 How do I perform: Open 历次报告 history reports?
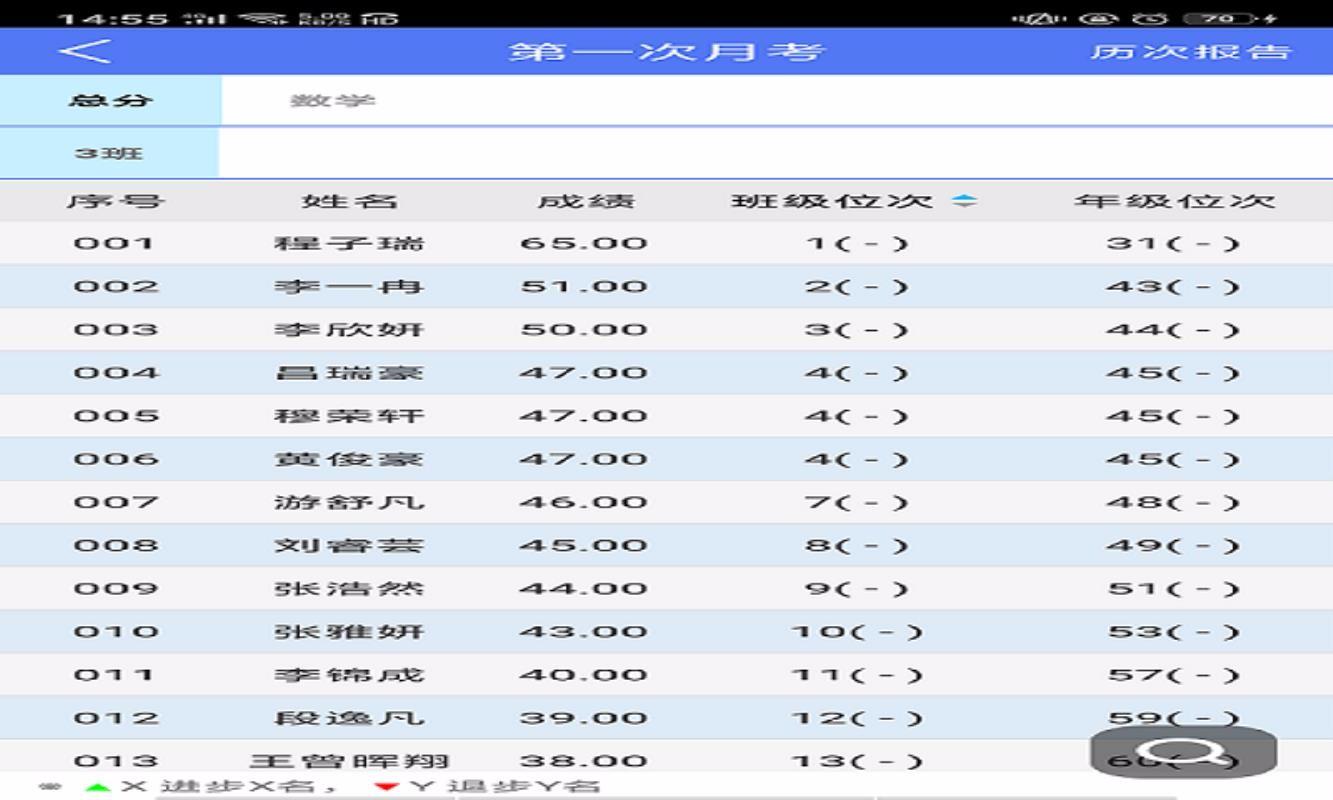click(x=1190, y=51)
